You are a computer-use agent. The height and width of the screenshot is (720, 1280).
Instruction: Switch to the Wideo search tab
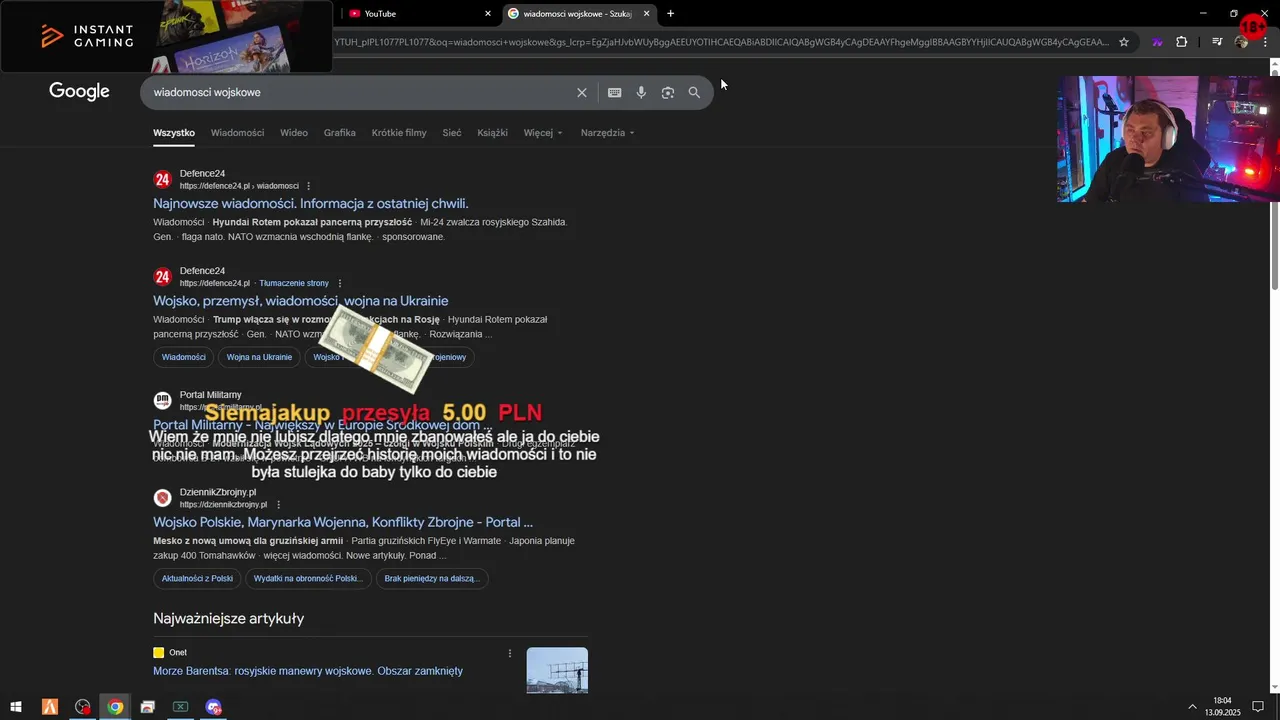(x=294, y=133)
